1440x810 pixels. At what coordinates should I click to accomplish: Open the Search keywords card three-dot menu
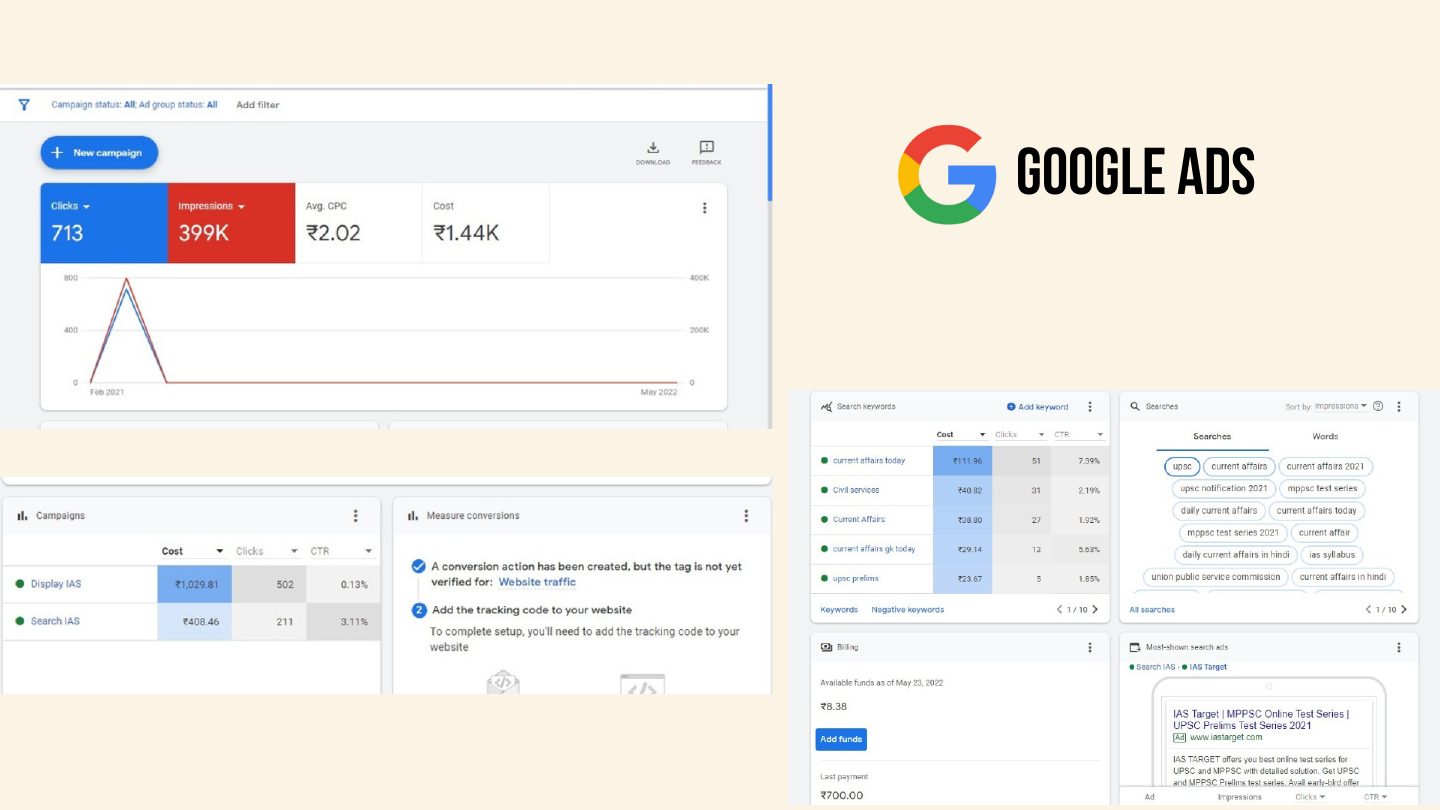1090,407
